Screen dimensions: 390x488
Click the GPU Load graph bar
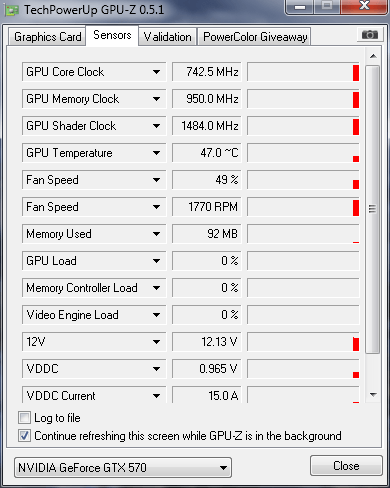[303, 261]
